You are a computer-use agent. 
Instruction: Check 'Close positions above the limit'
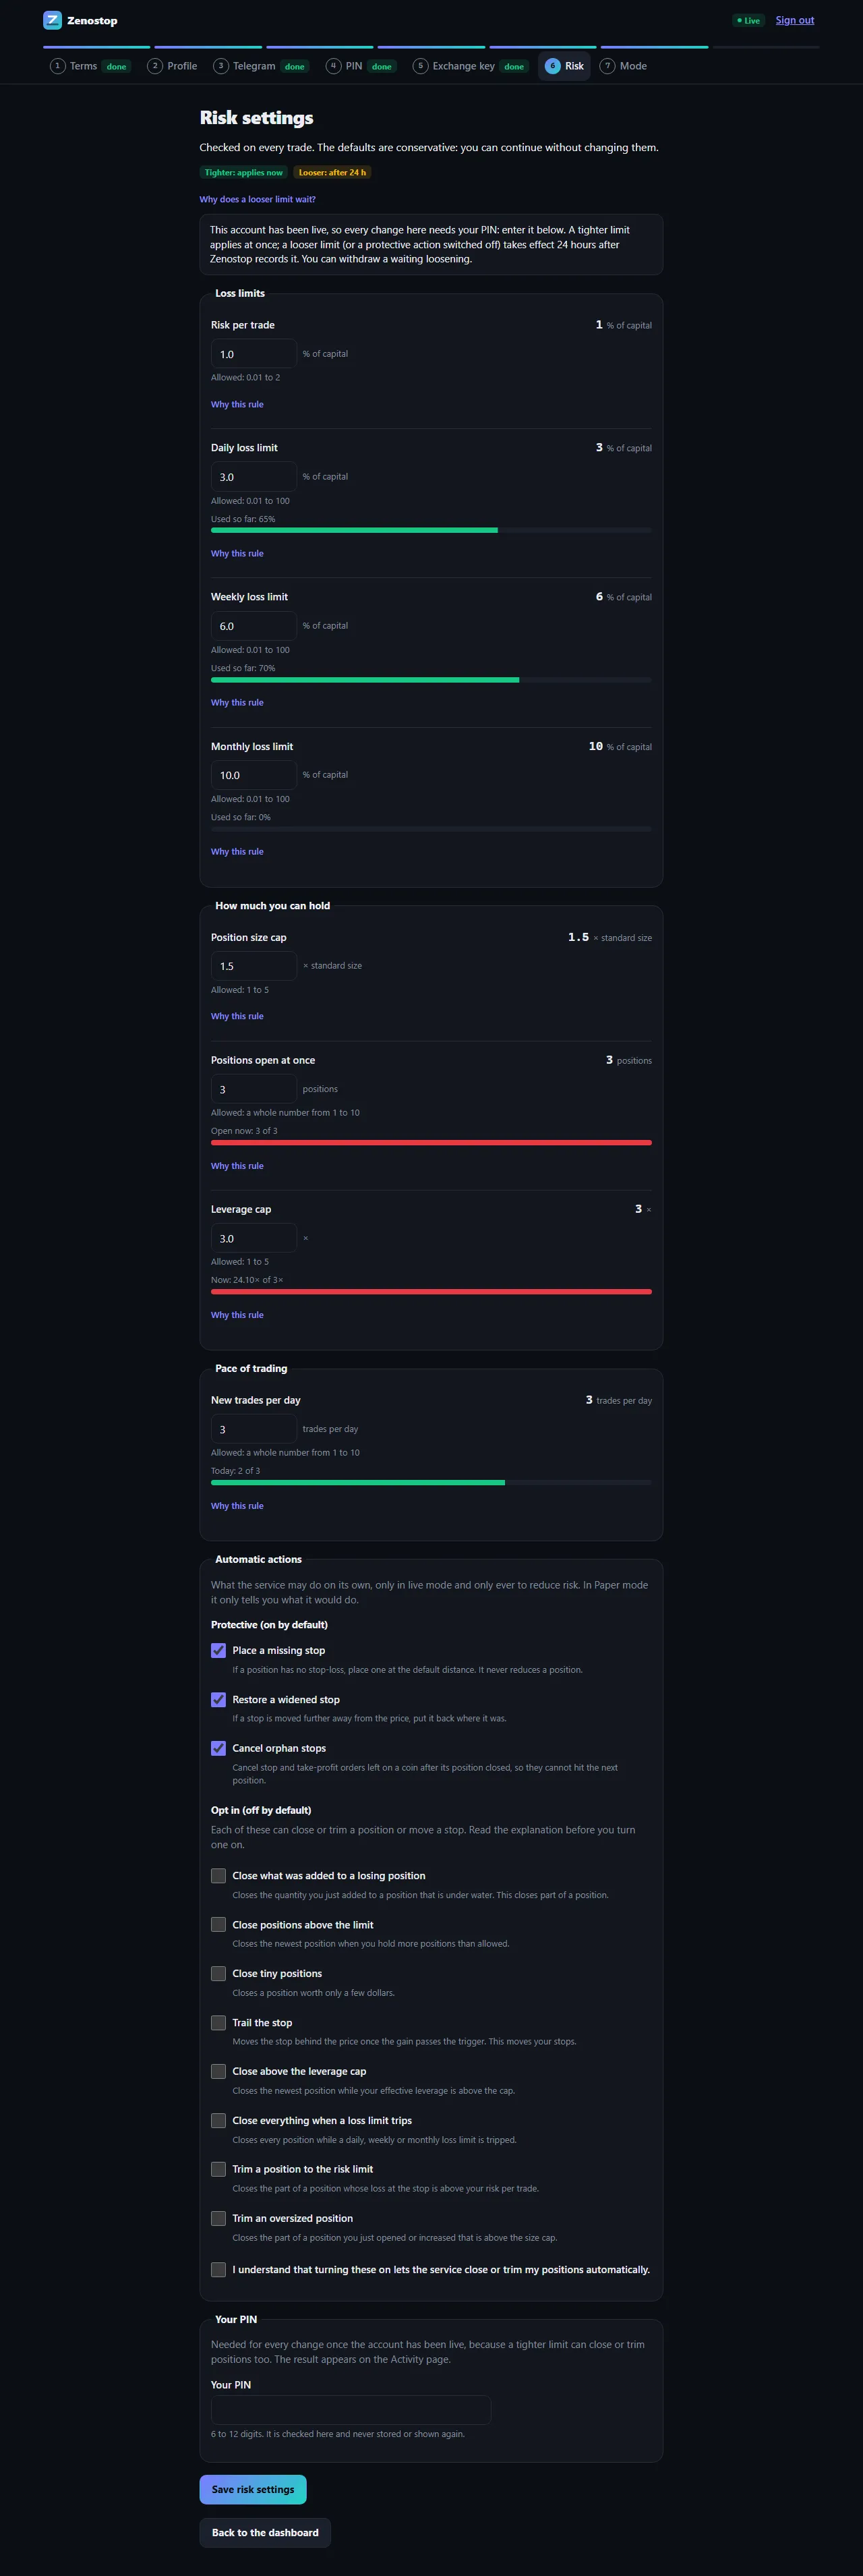pos(218,1924)
